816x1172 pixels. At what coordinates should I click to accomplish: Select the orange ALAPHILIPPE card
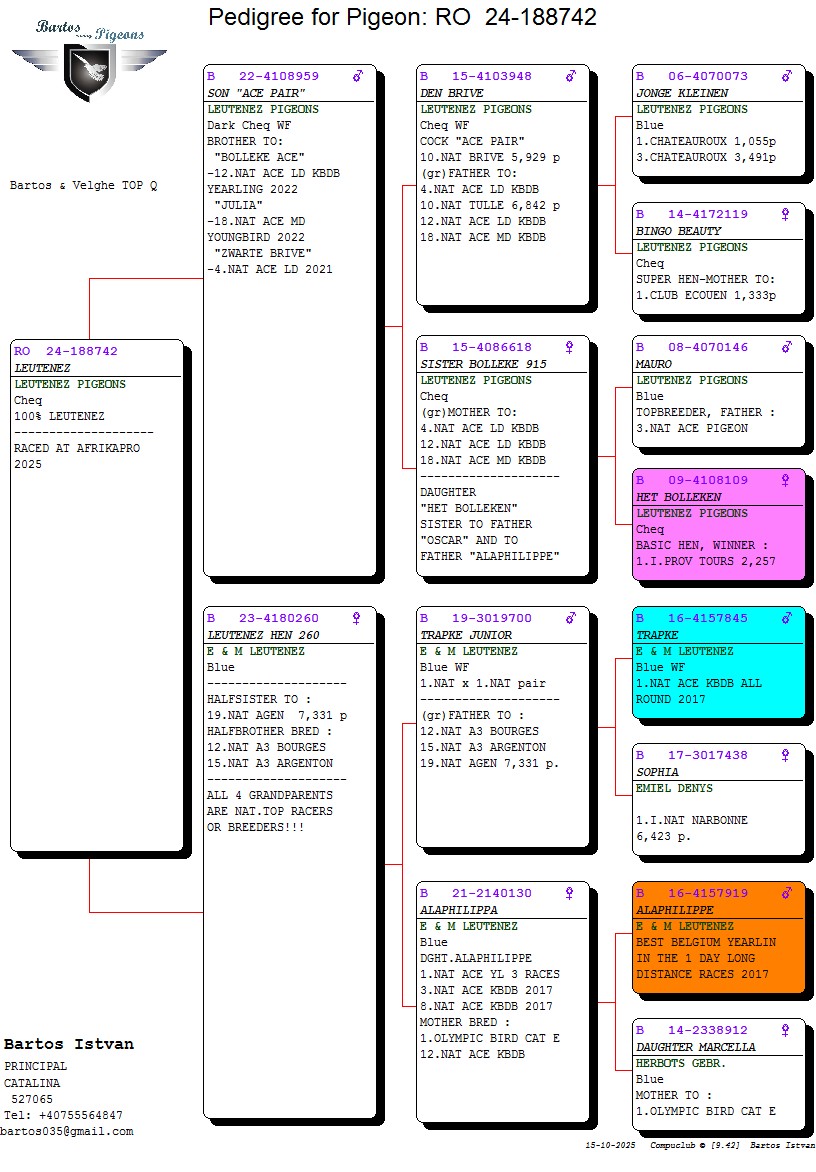pyautogui.click(x=718, y=937)
